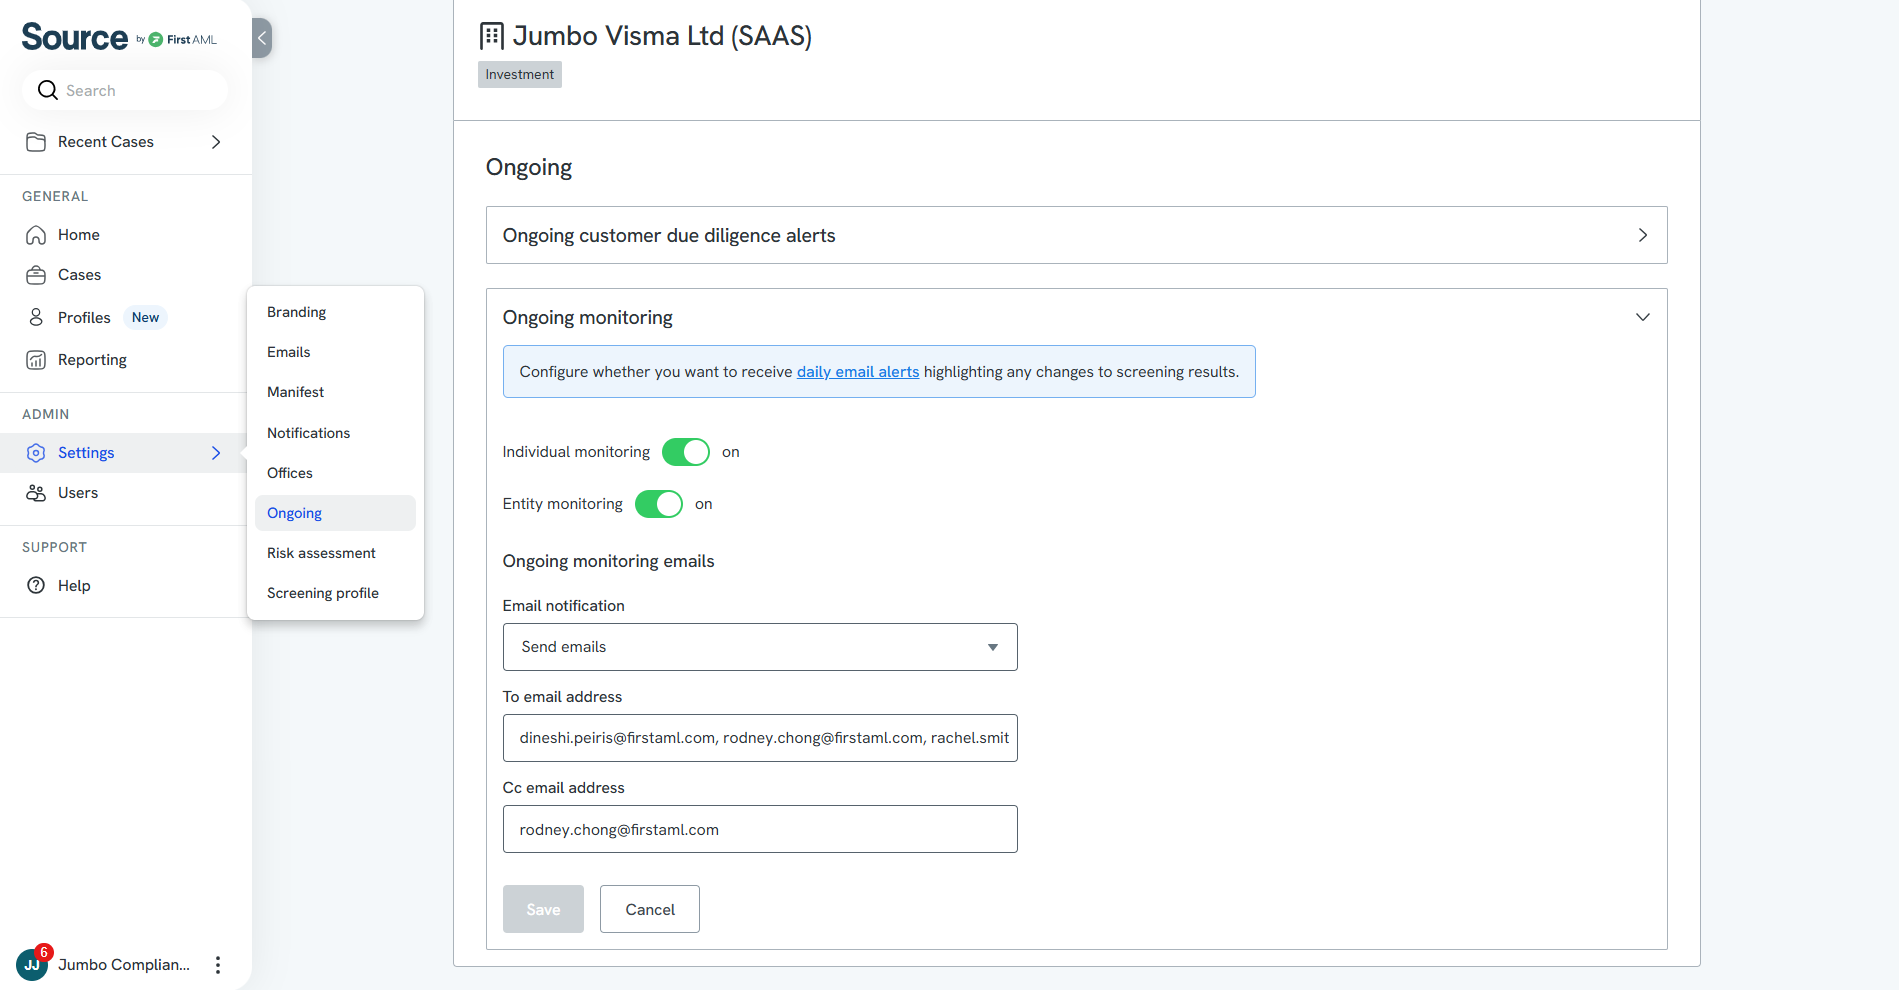Click the red notification badge showing 6
This screenshot has width=1899, height=990.
pos(44,952)
